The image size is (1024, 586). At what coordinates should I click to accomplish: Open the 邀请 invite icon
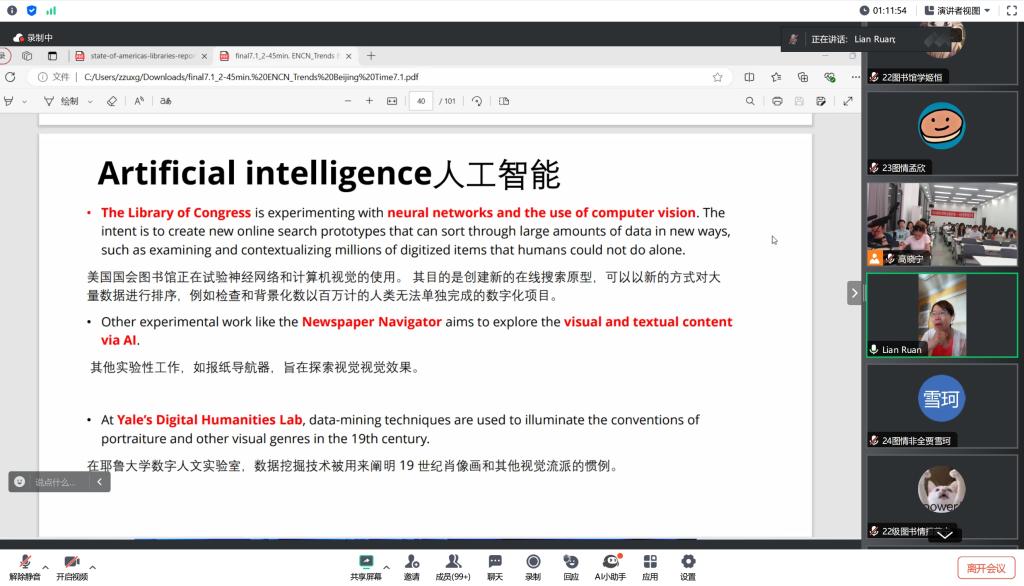(411, 567)
